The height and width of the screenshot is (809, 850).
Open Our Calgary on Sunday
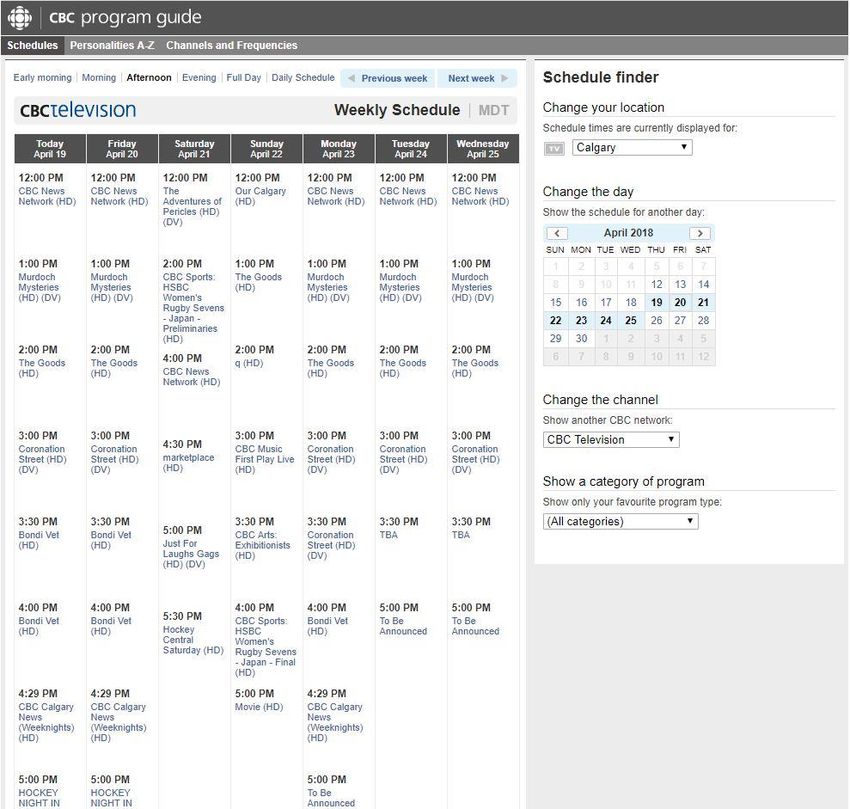point(260,196)
